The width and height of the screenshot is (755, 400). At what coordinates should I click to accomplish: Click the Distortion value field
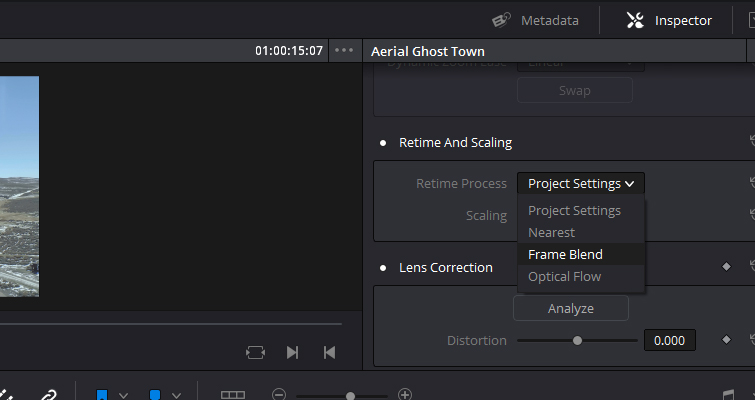(669, 340)
